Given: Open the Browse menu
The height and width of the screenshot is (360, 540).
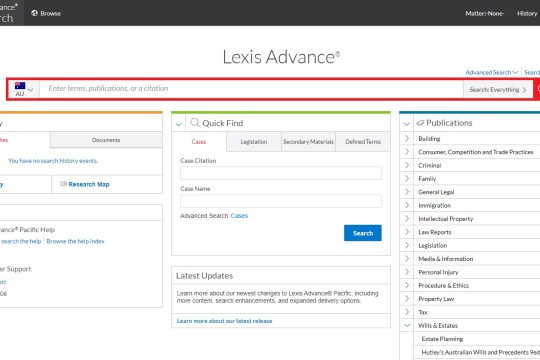Looking at the screenshot, I should coord(46,13).
